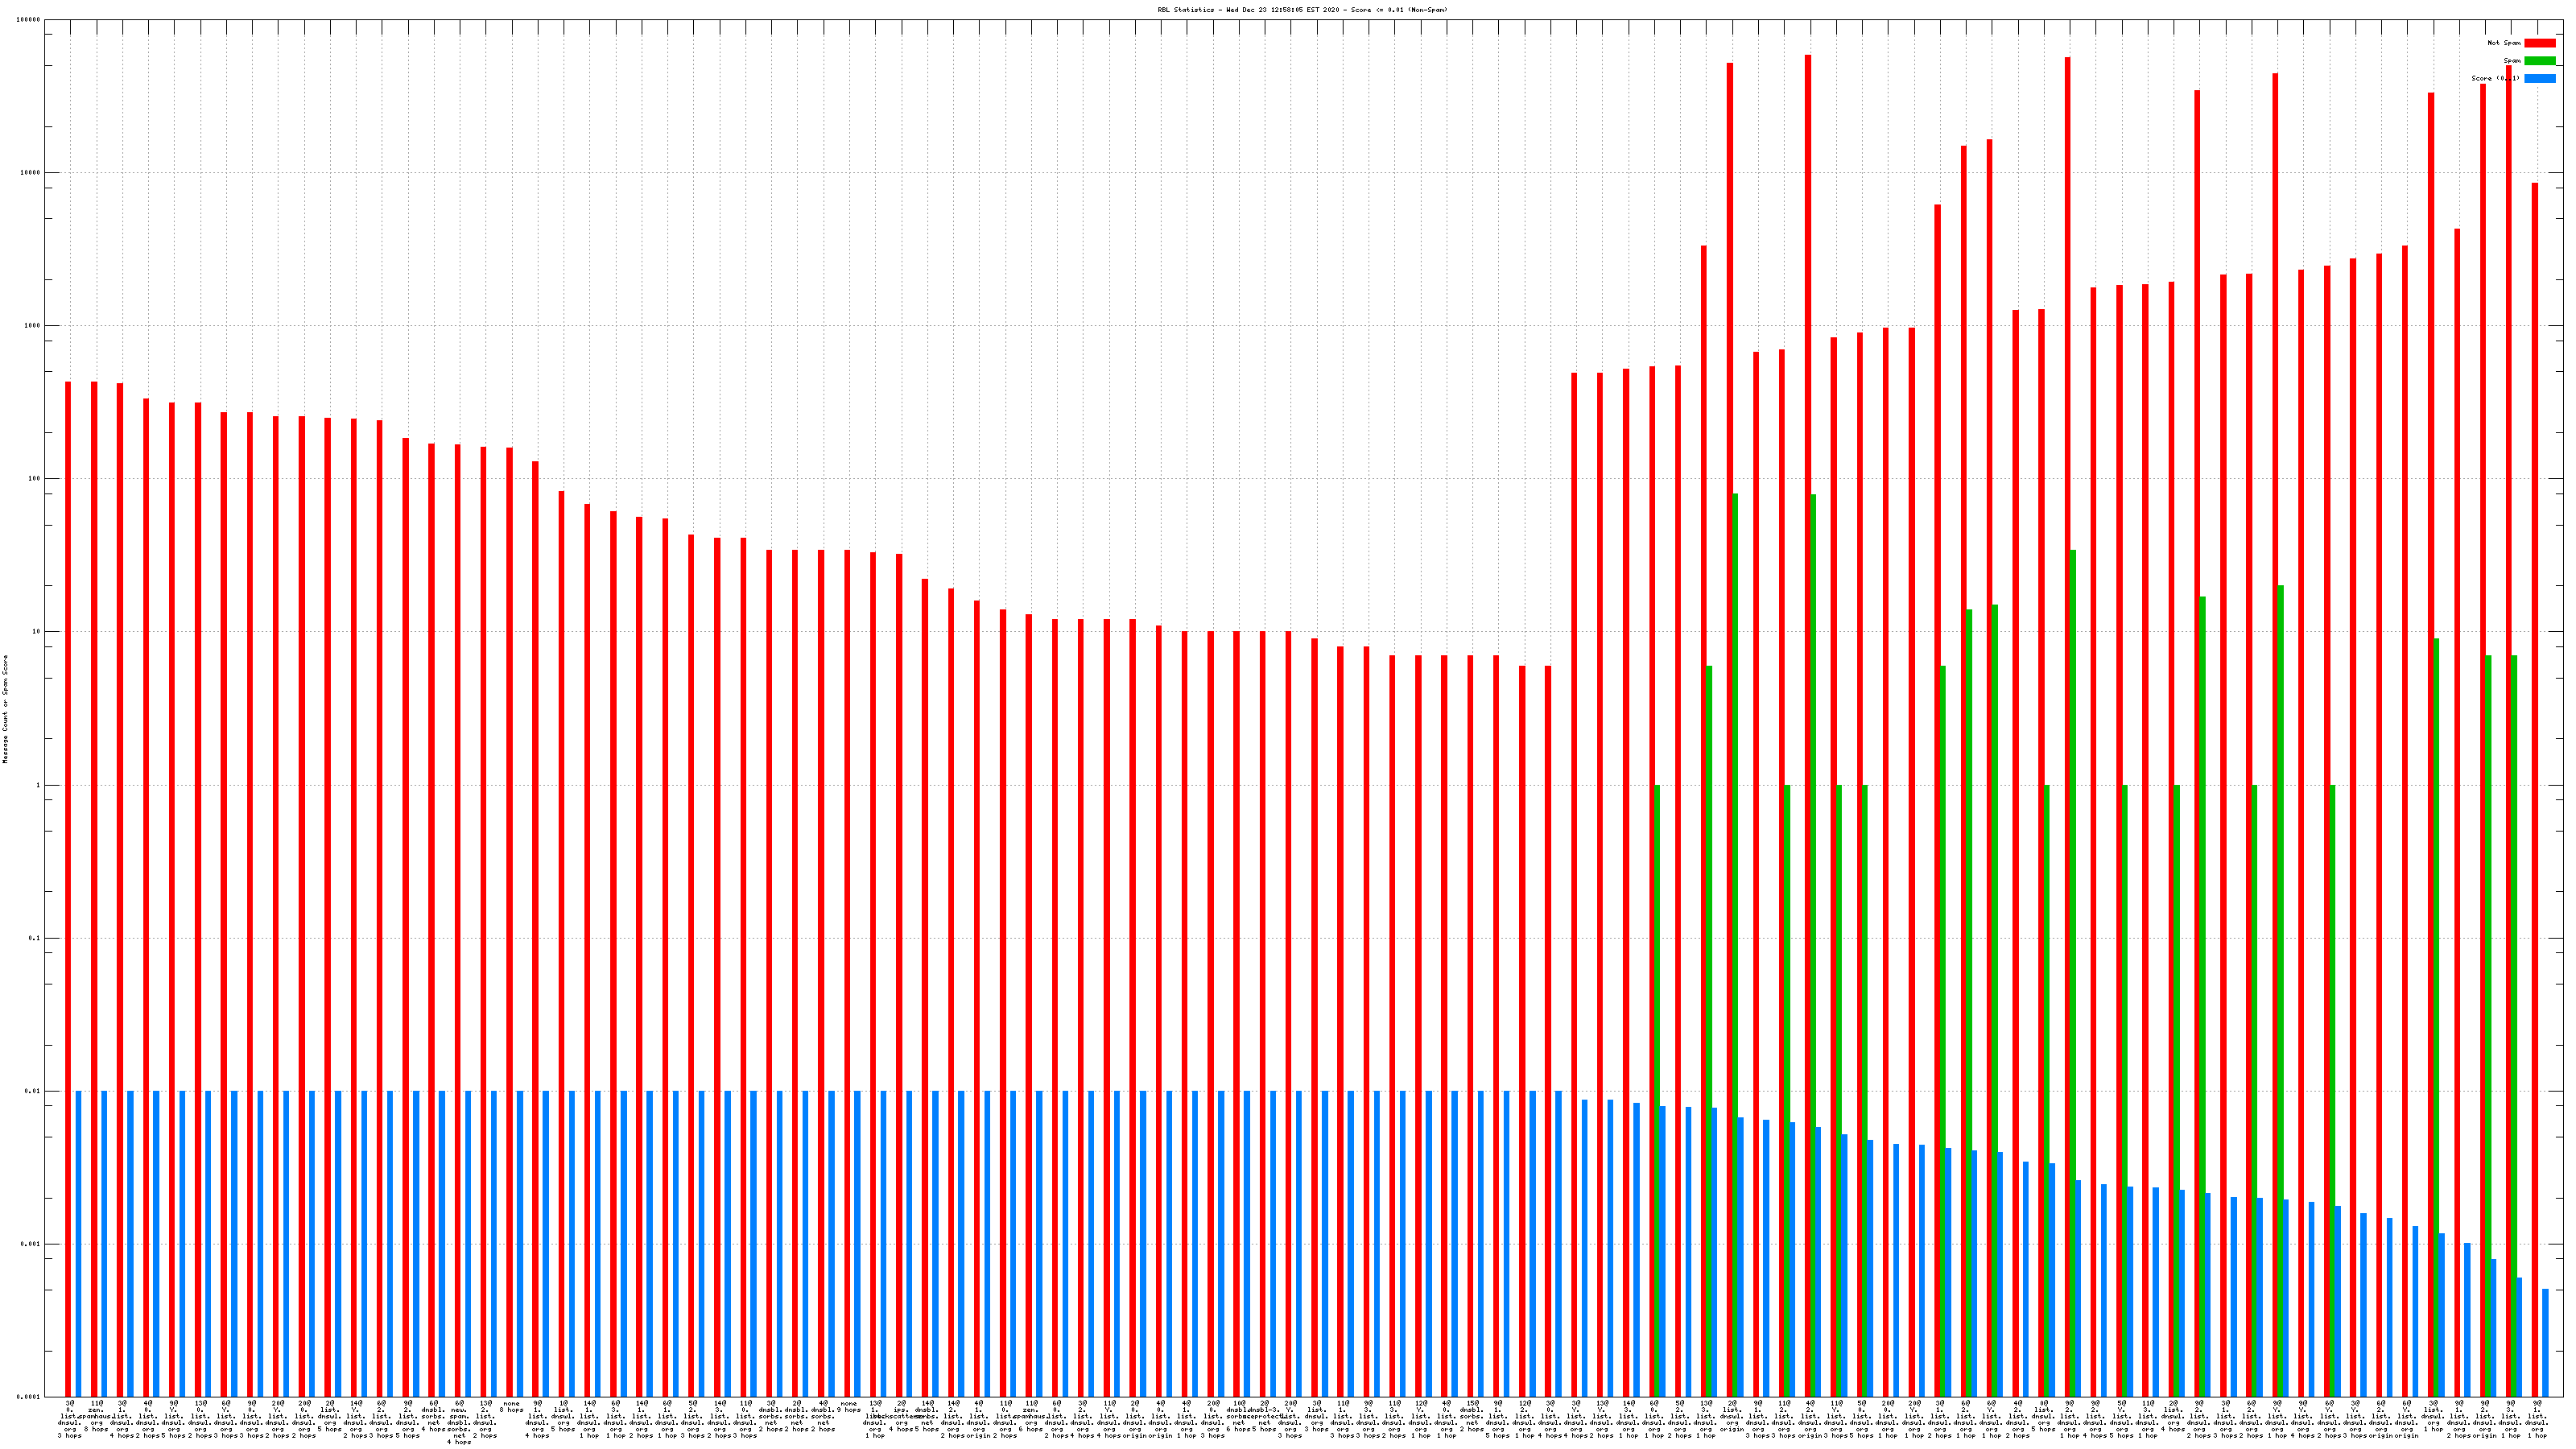Click the "Not Spam" legend label
This screenshot has width=2576, height=1449.
(2504, 43)
